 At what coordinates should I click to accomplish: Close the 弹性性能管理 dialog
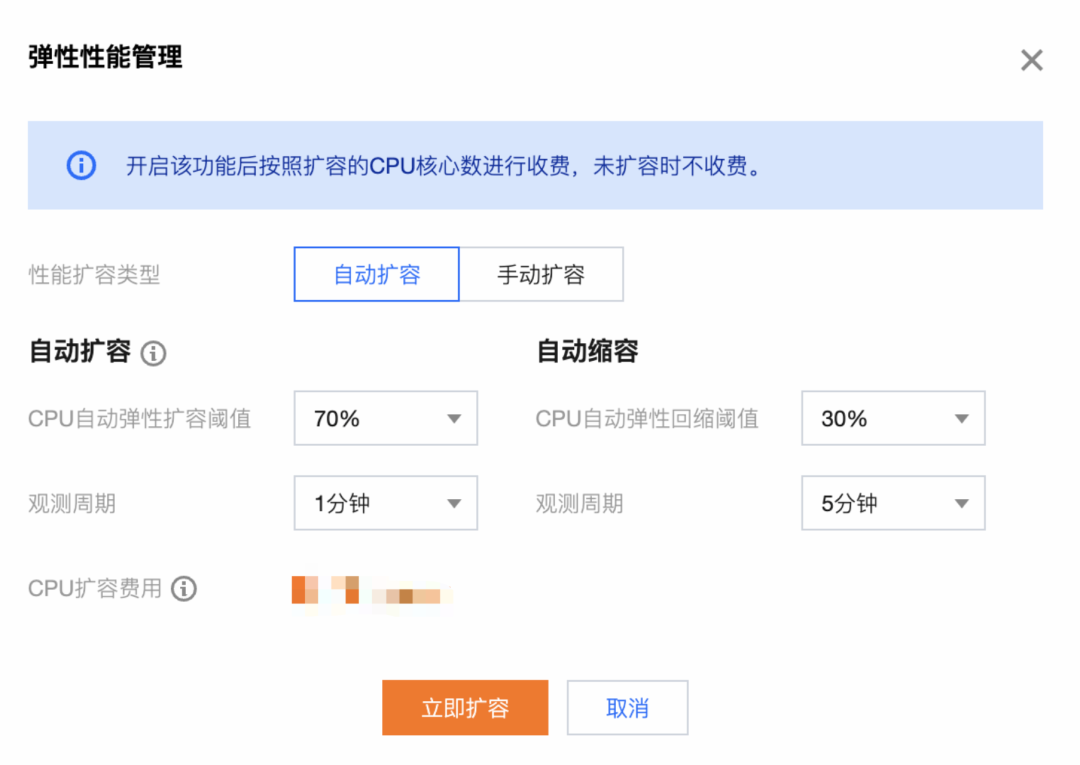(x=1031, y=61)
